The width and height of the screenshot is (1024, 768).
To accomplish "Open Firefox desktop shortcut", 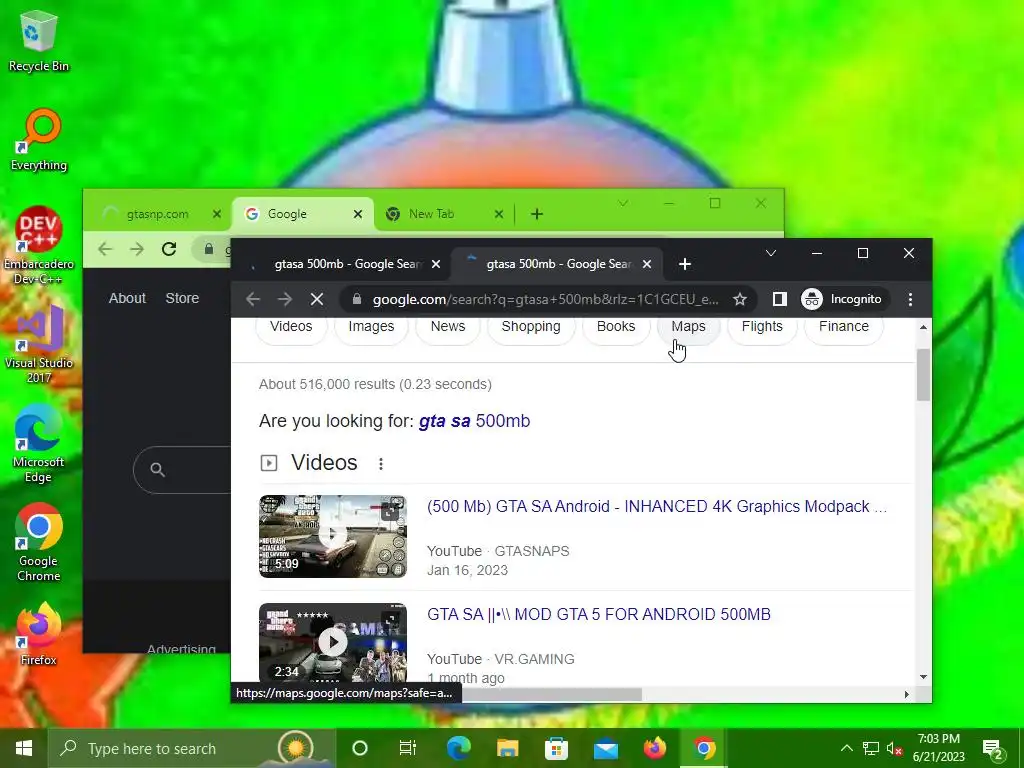I will [39, 634].
